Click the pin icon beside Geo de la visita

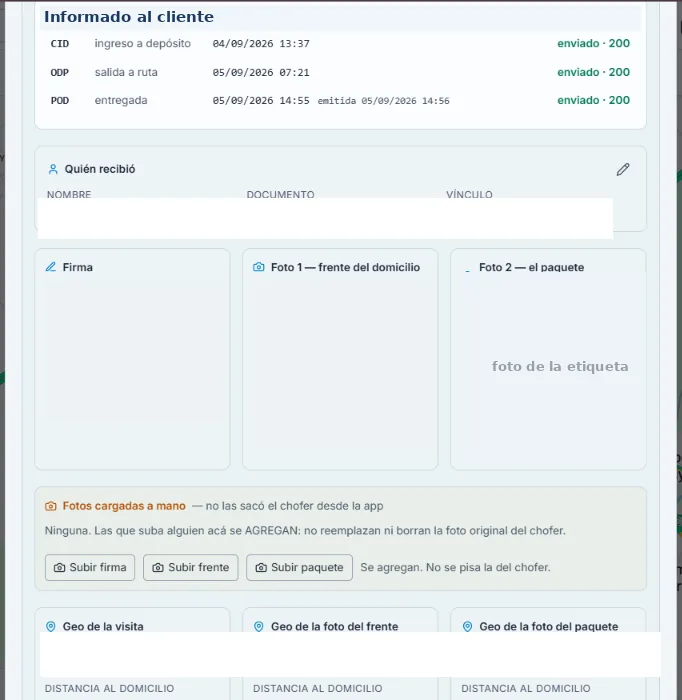(x=51, y=626)
